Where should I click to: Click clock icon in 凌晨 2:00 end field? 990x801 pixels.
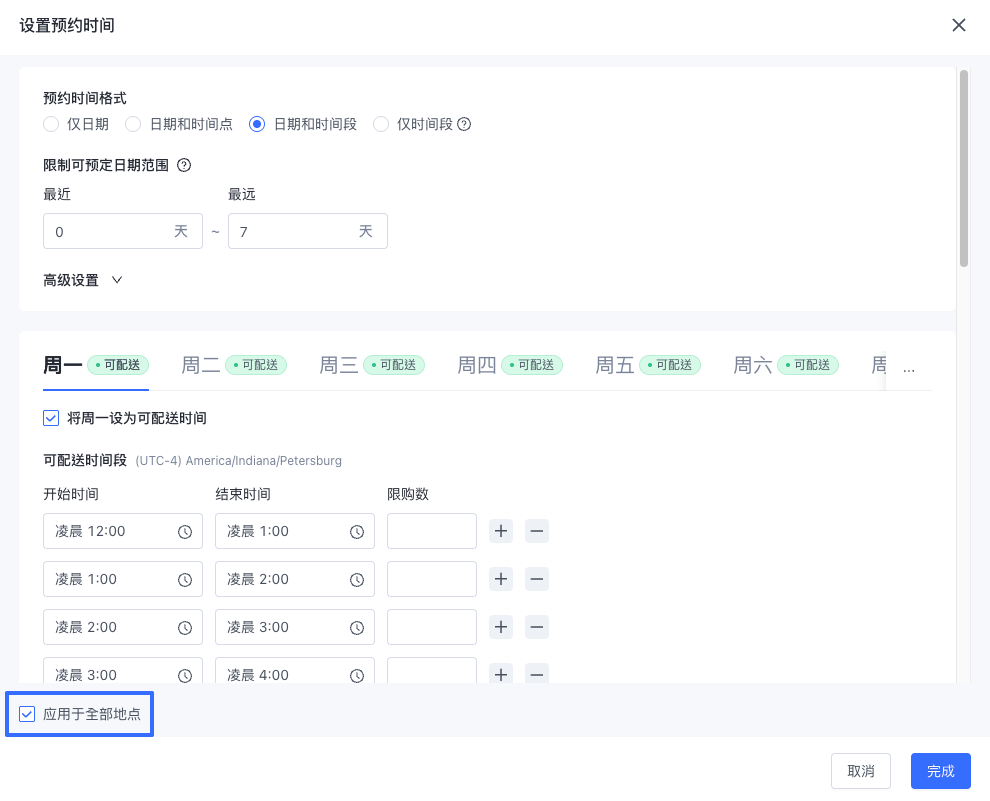point(357,579)
